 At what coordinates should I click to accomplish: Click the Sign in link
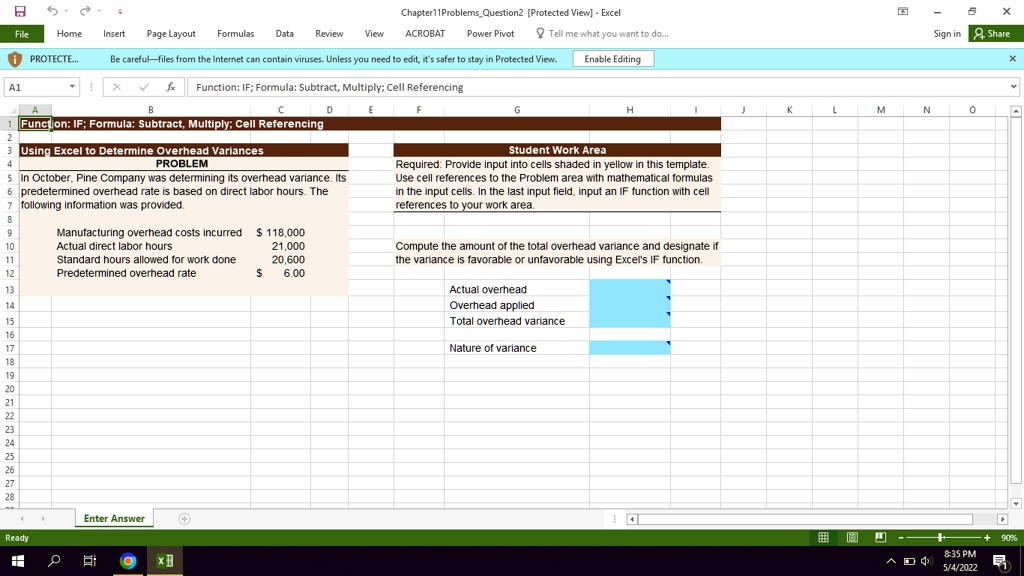coord(946,33)
